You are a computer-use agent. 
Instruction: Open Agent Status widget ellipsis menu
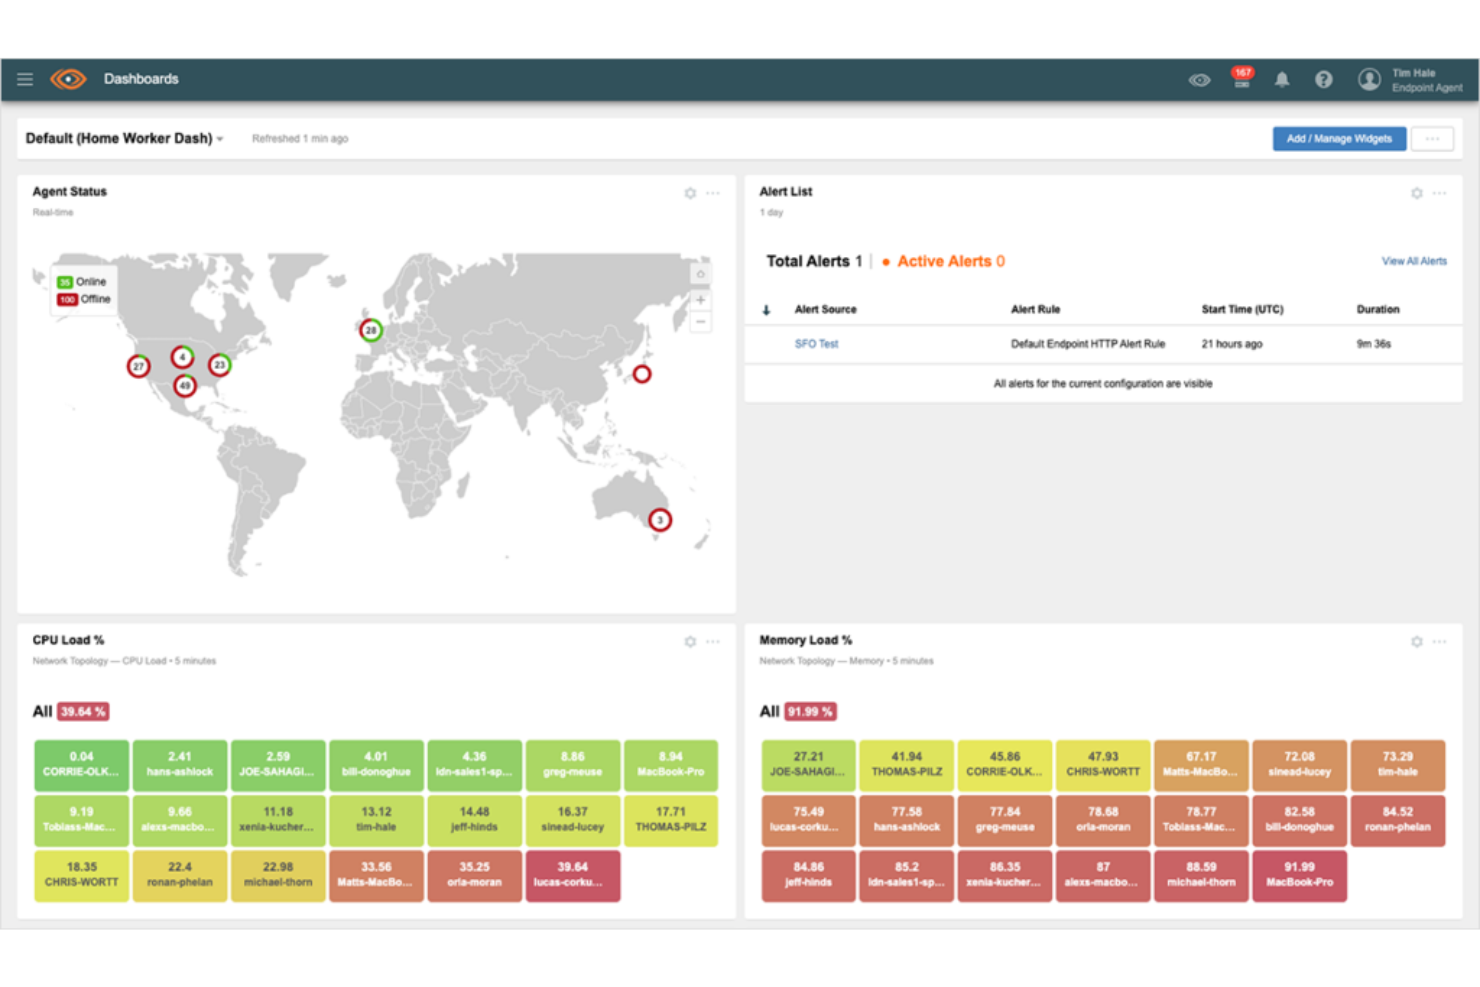point(712,193)
